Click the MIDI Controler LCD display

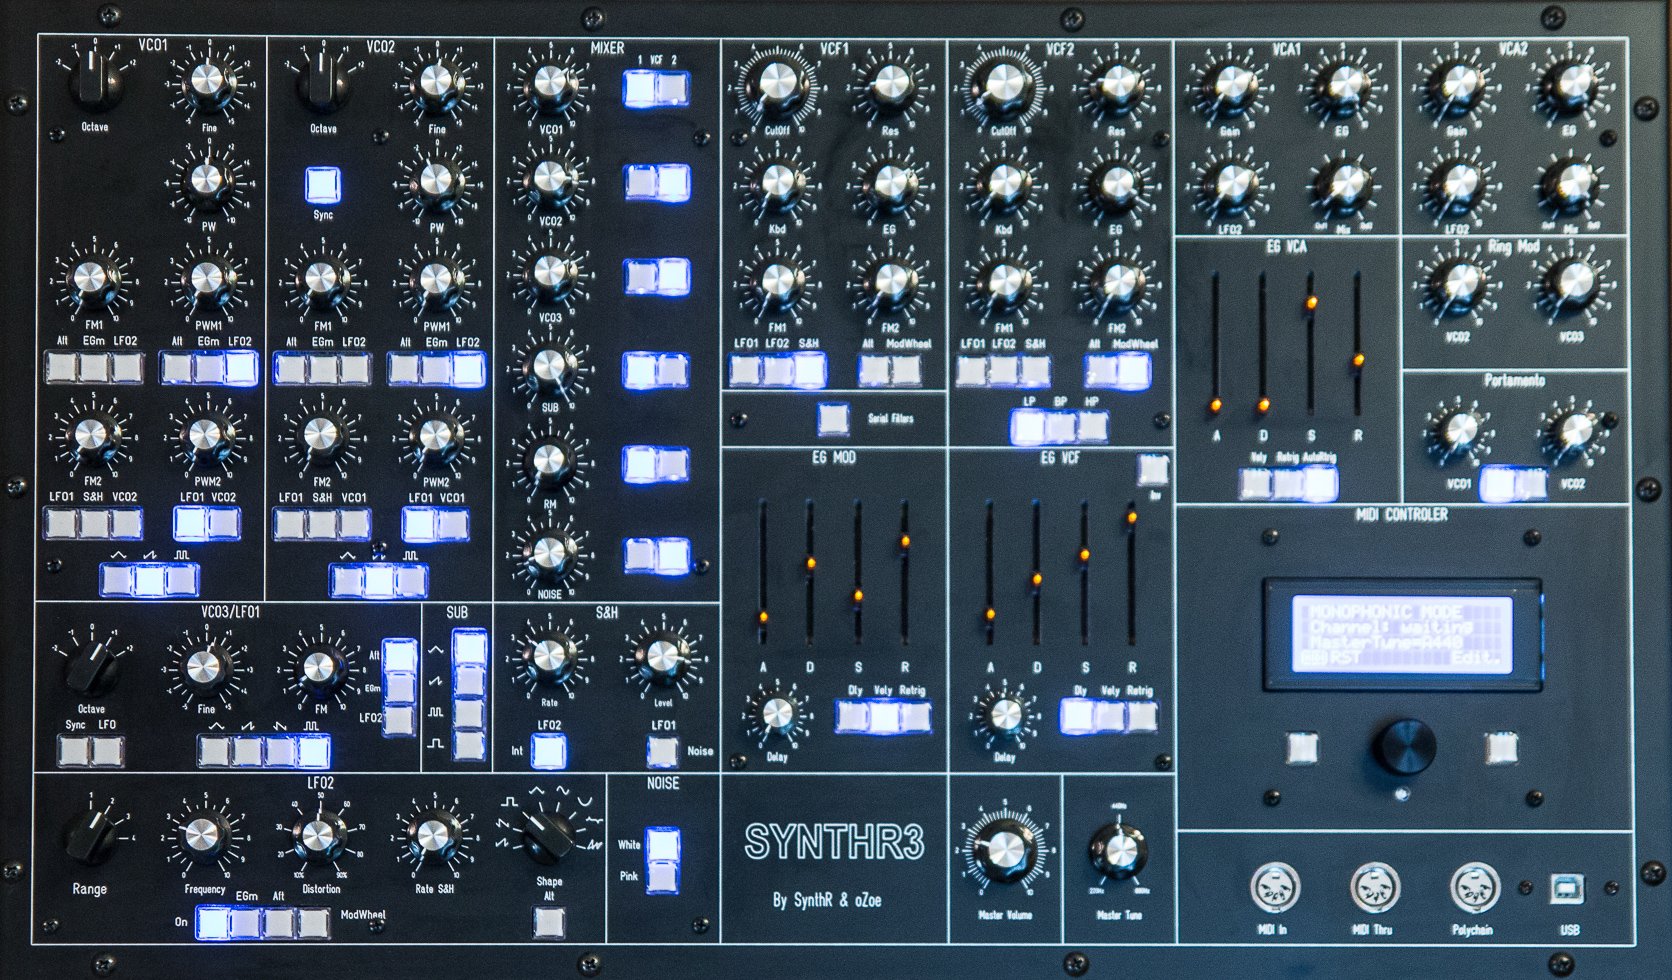(x=1401, y=633)
